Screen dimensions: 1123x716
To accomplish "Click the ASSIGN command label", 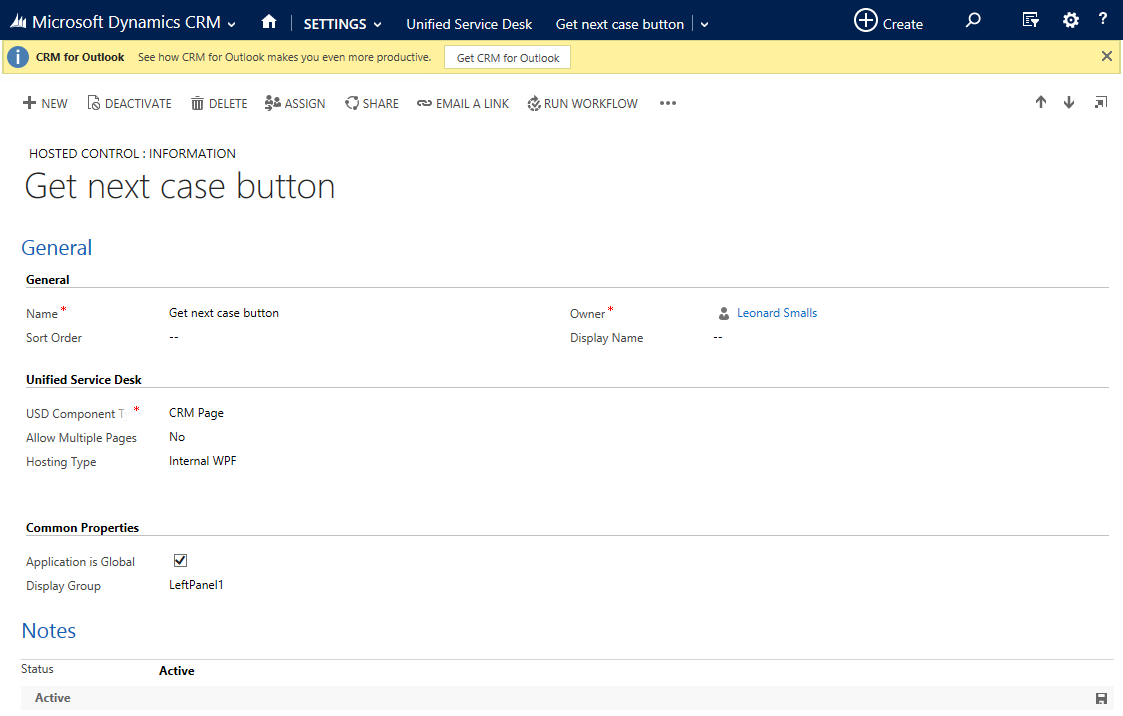I will coord(304,104).
